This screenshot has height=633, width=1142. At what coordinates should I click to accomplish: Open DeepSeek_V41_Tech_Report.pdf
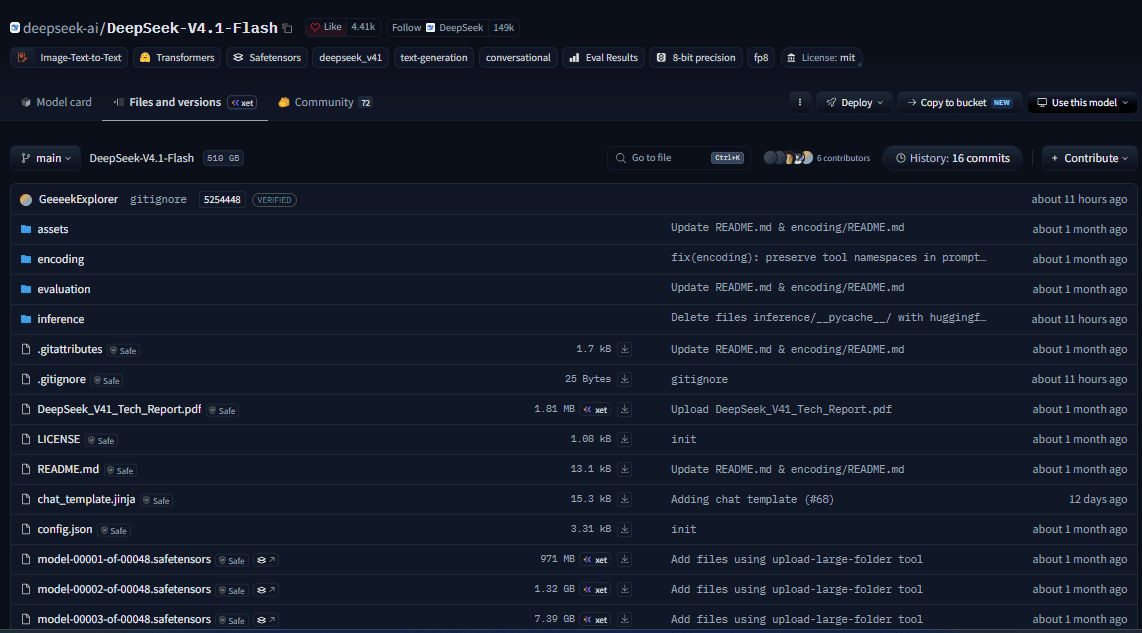(119, 409)
